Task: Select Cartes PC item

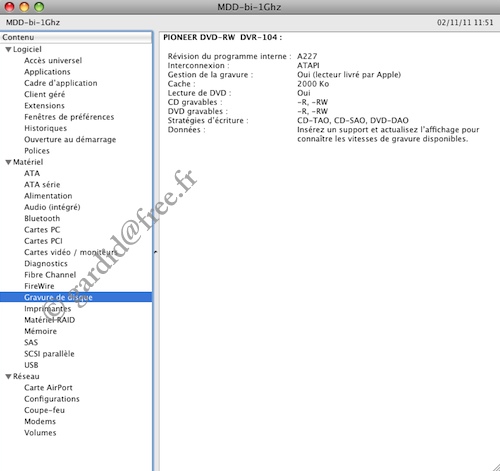Action: 42,230
